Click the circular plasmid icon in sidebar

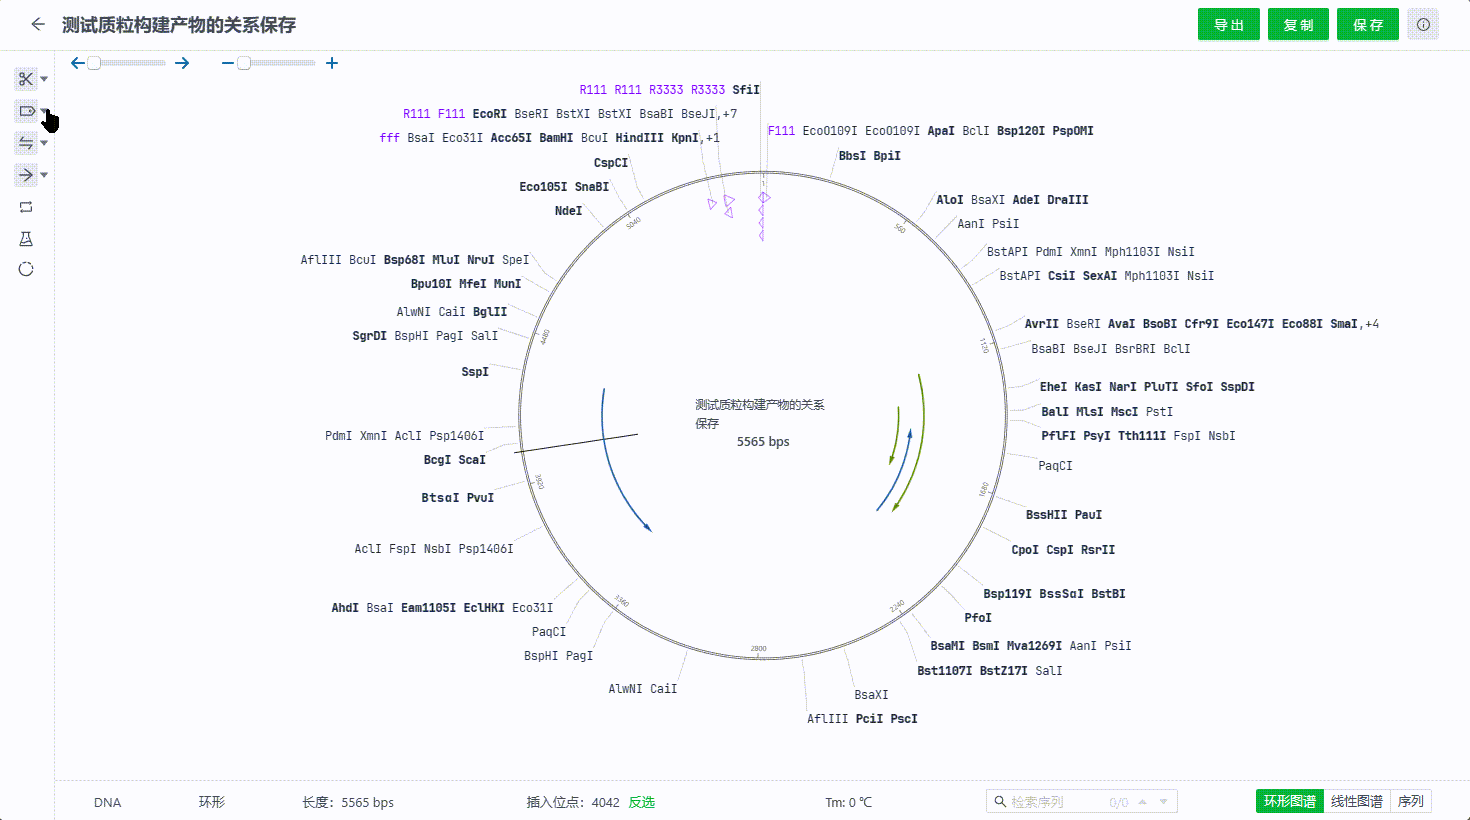click(26, 269)
